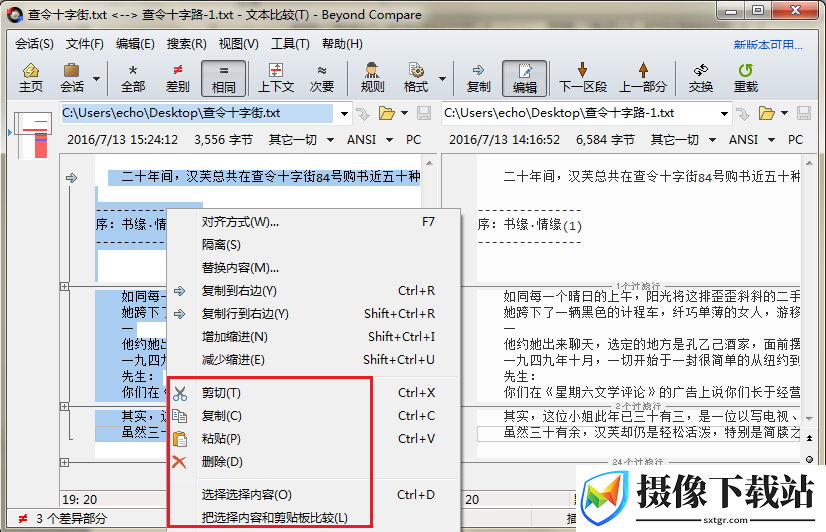Click the right file path input field
This screenshot has width=826, height=532.
click(x=579, y=113)
